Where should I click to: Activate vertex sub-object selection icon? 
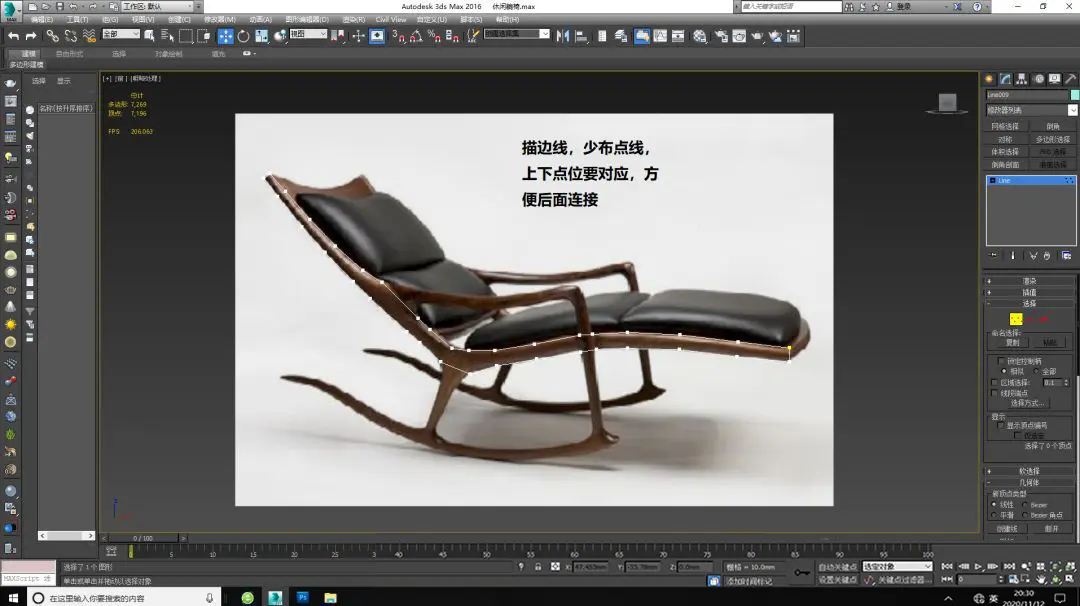[x=1016, y=318]
